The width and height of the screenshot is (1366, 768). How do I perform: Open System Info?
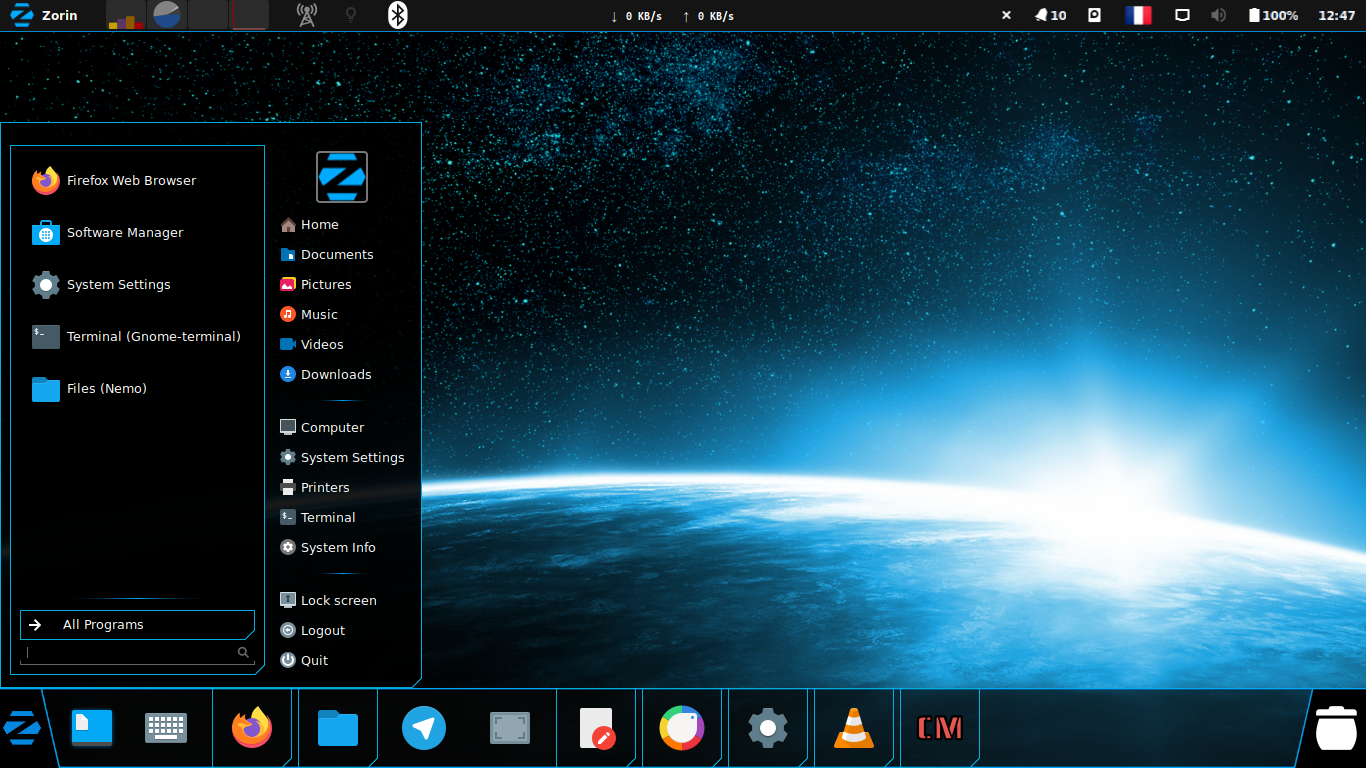(328, 548)
